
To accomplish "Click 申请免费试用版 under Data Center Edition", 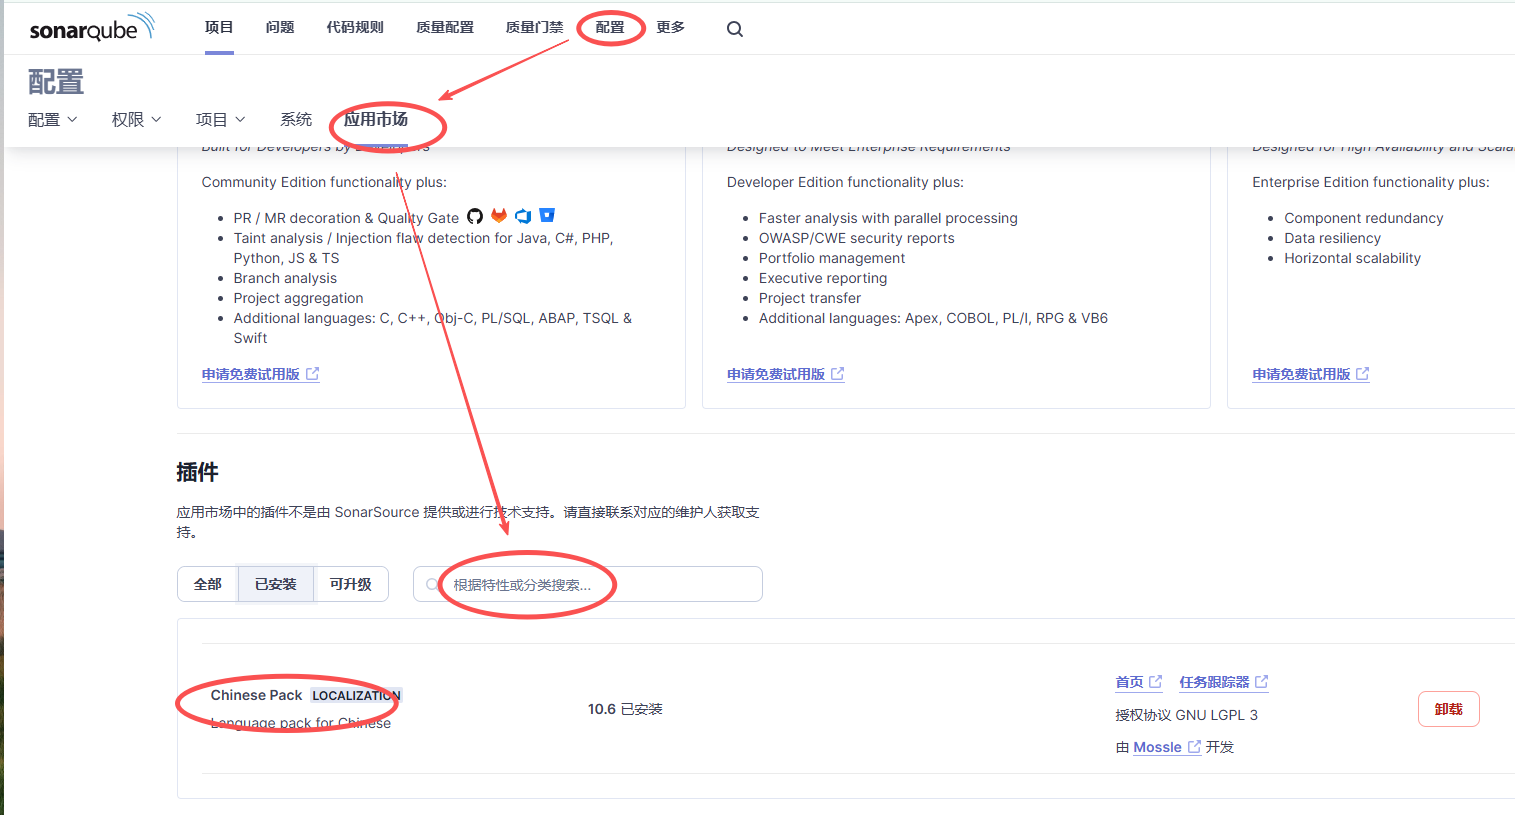I will click(x=1310, y=374).
